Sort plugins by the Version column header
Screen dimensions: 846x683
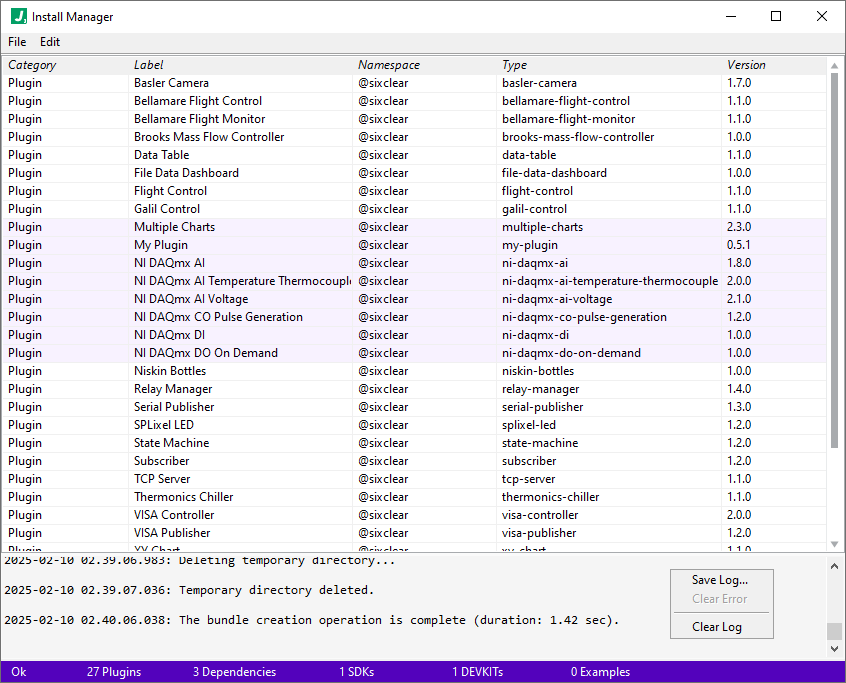745,64
